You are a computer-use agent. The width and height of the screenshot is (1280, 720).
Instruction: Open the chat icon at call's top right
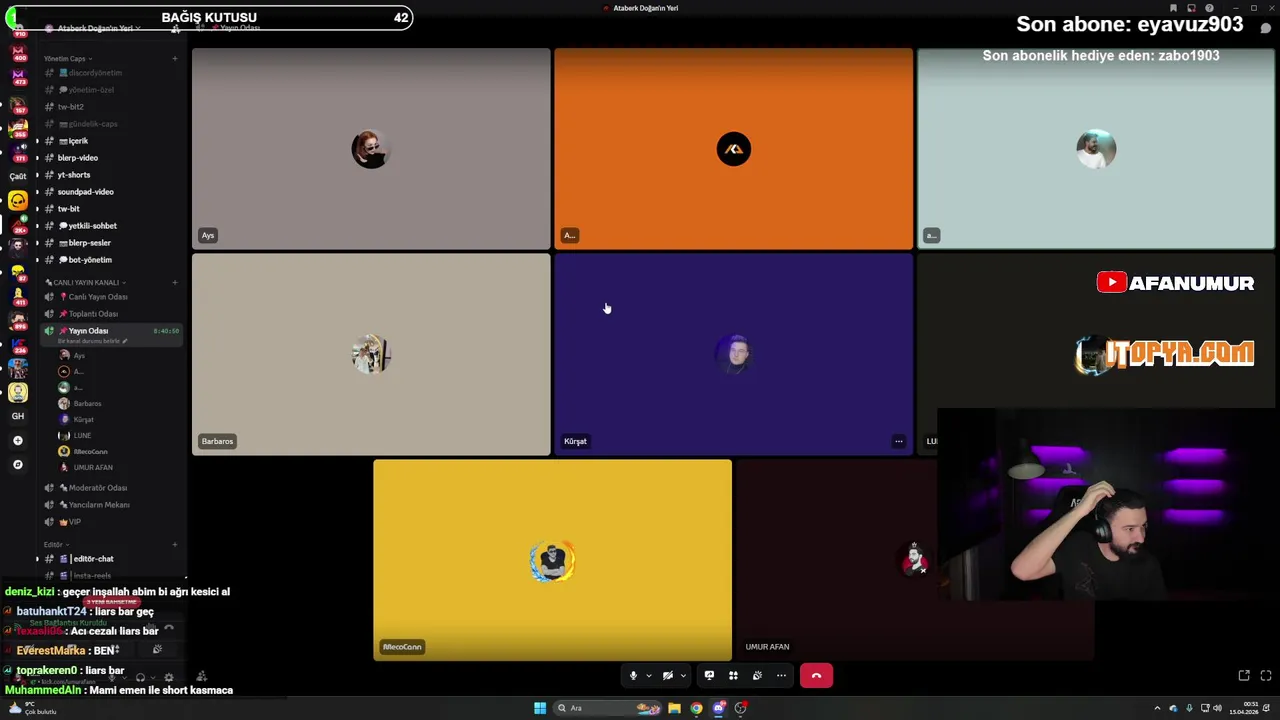click(1266, 28)
